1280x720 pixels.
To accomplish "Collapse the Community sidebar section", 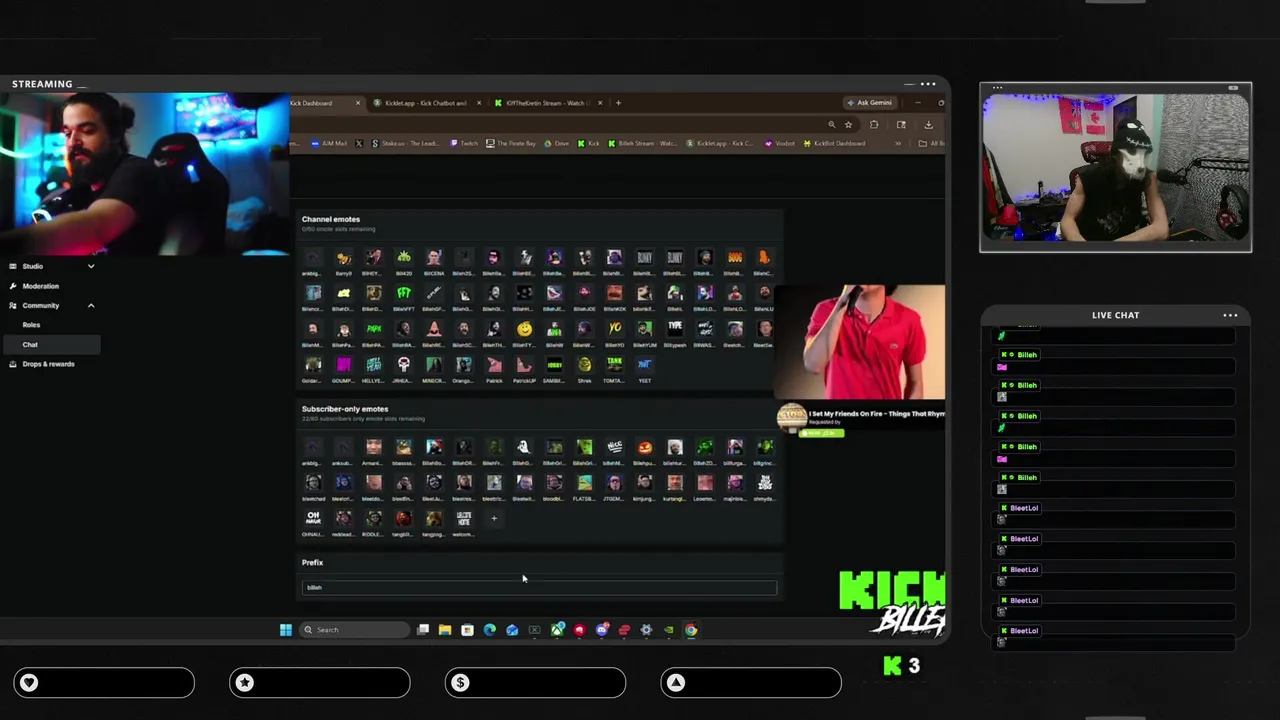I will [91, 305].
